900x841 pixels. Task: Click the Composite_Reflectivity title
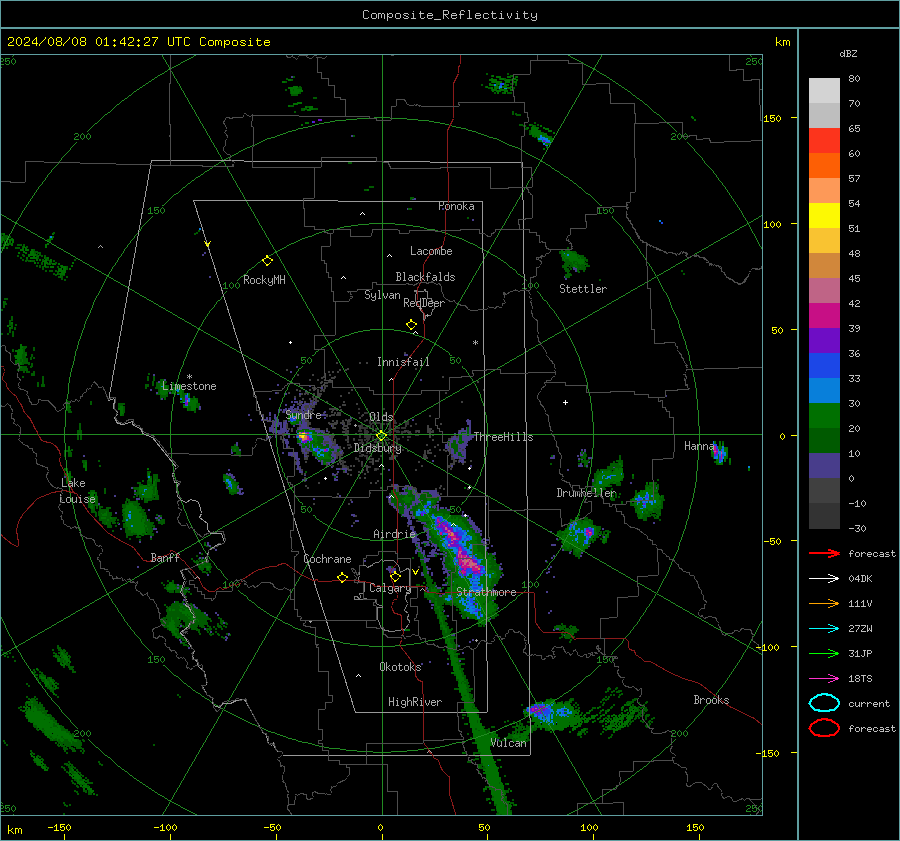[x=449, y=15]
